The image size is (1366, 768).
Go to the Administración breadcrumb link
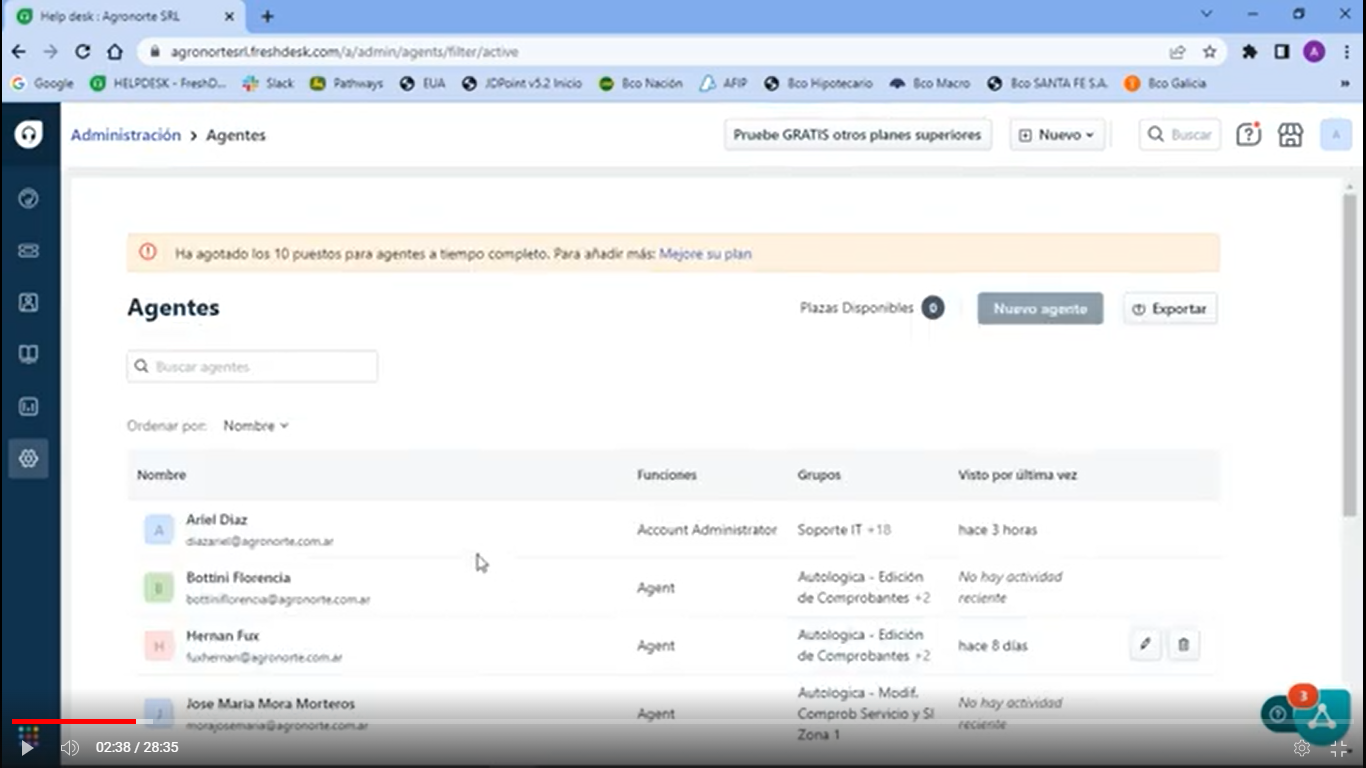click(126, 135)
